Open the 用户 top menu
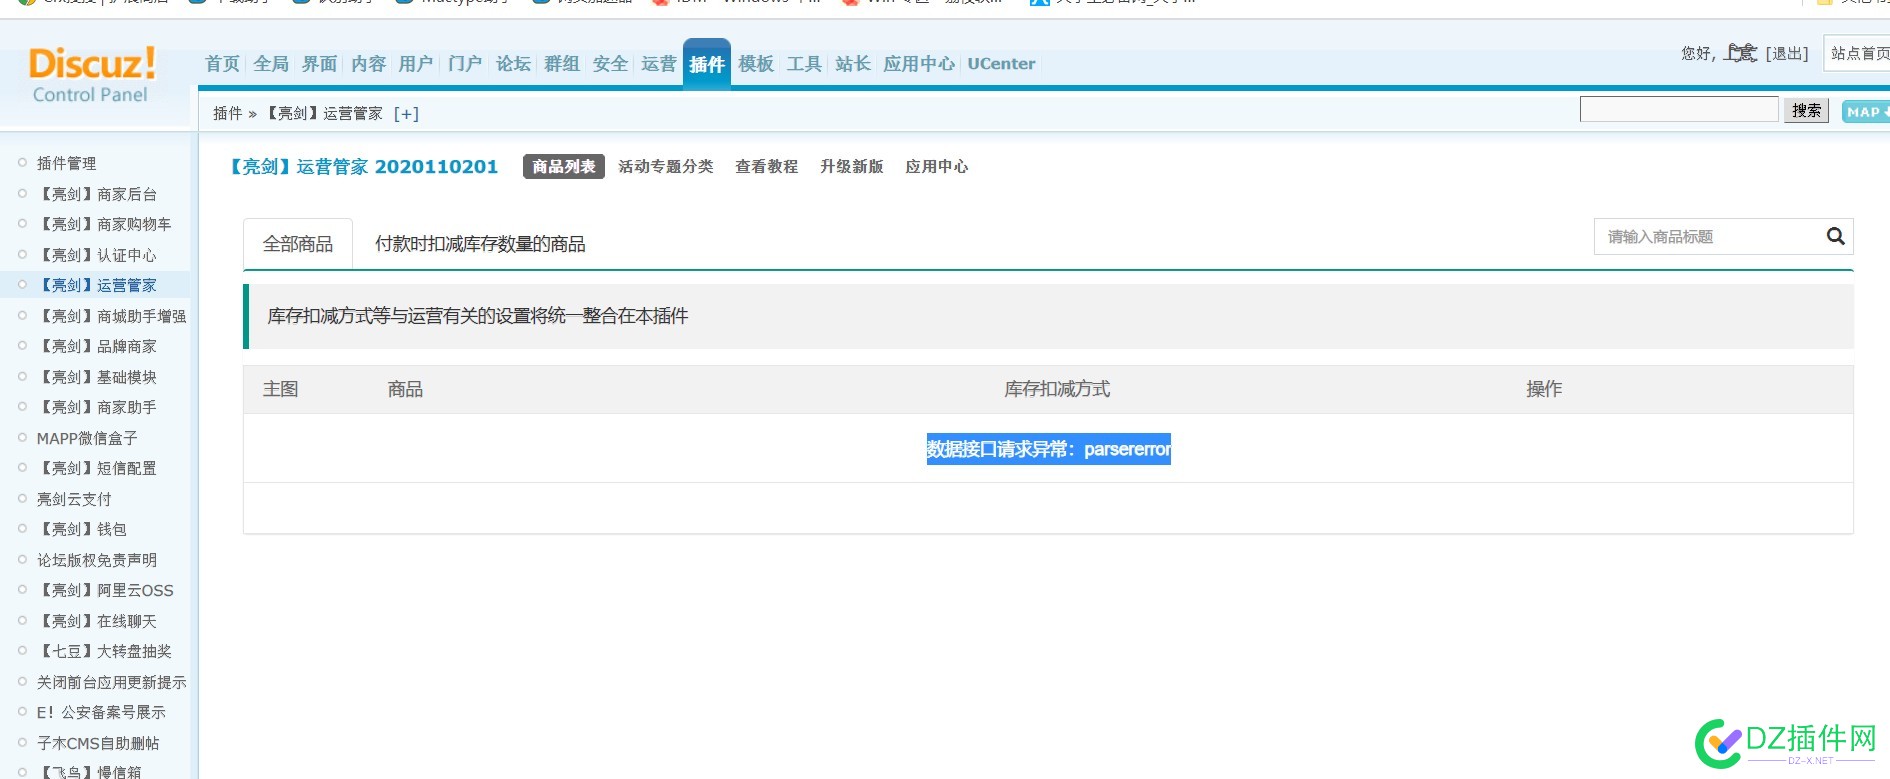 tap(416, 64)
